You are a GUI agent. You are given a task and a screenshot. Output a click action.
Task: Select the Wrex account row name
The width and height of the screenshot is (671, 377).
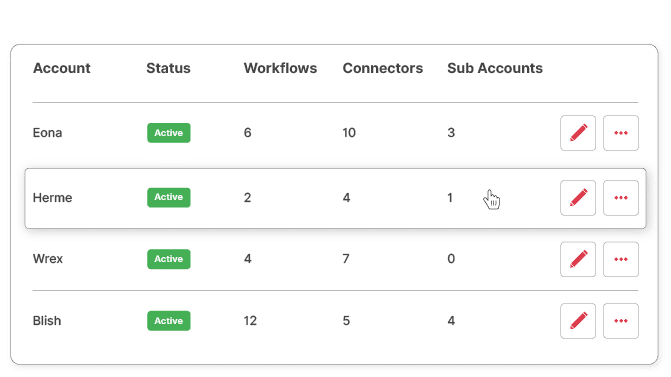pos(48,259)
